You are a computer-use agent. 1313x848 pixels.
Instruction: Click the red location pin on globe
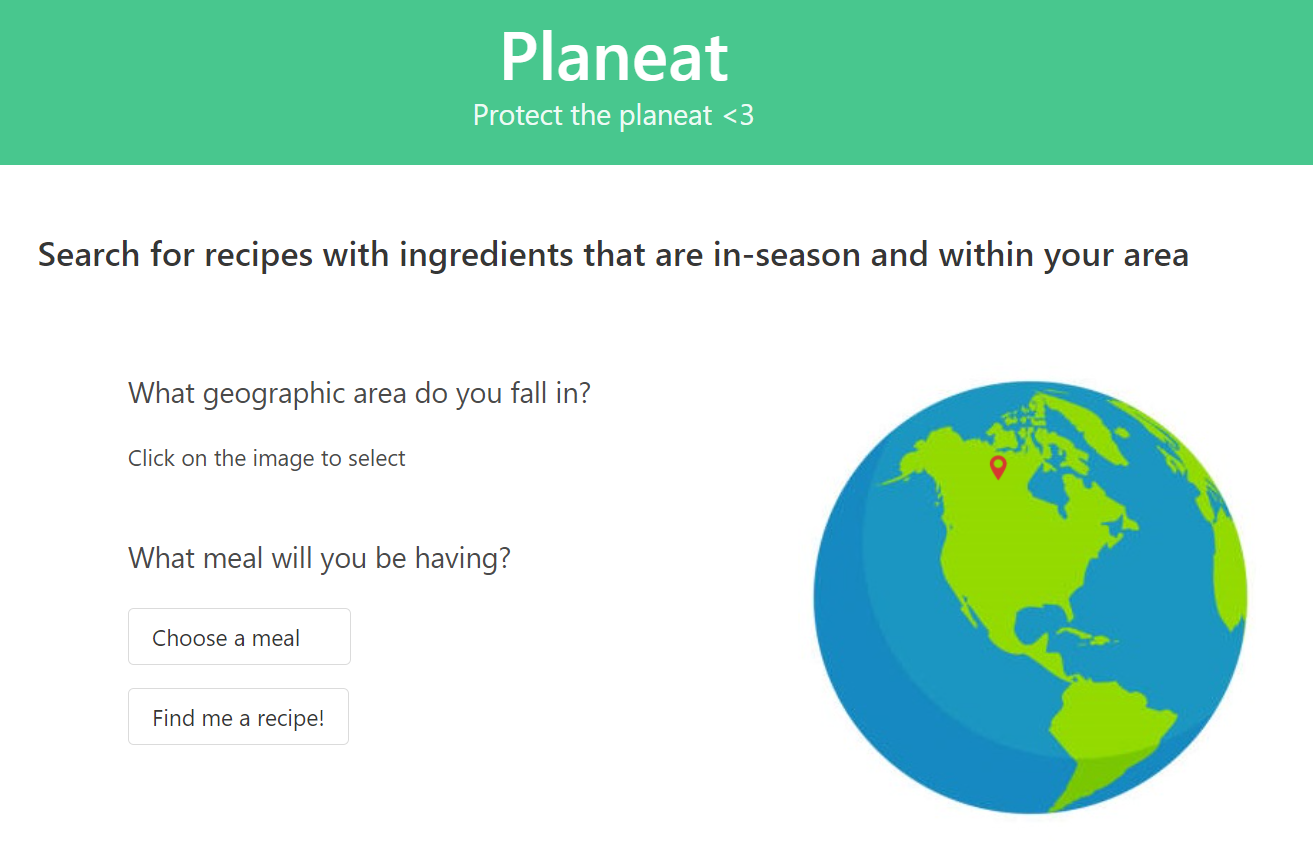click(997, 467)
